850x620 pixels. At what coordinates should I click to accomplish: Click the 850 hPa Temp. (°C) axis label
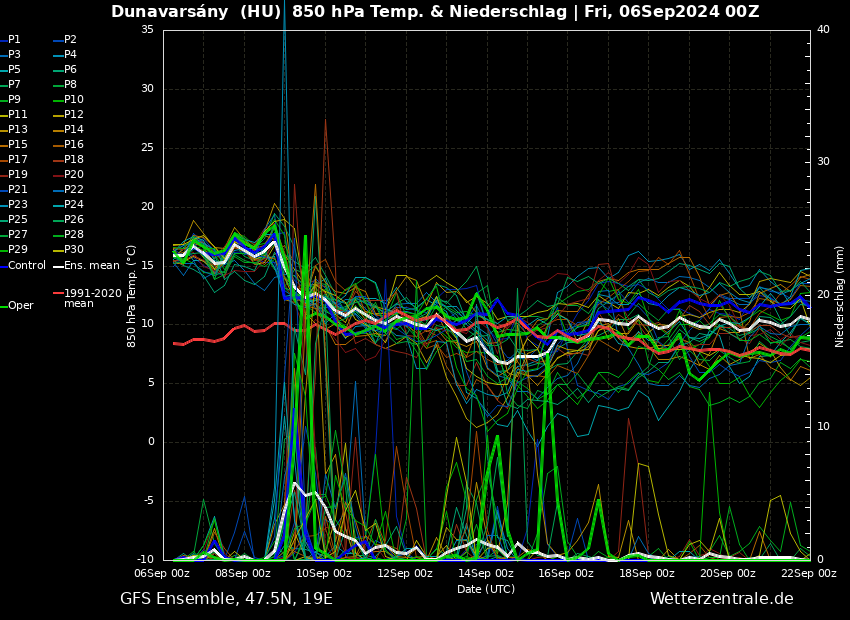132,295
